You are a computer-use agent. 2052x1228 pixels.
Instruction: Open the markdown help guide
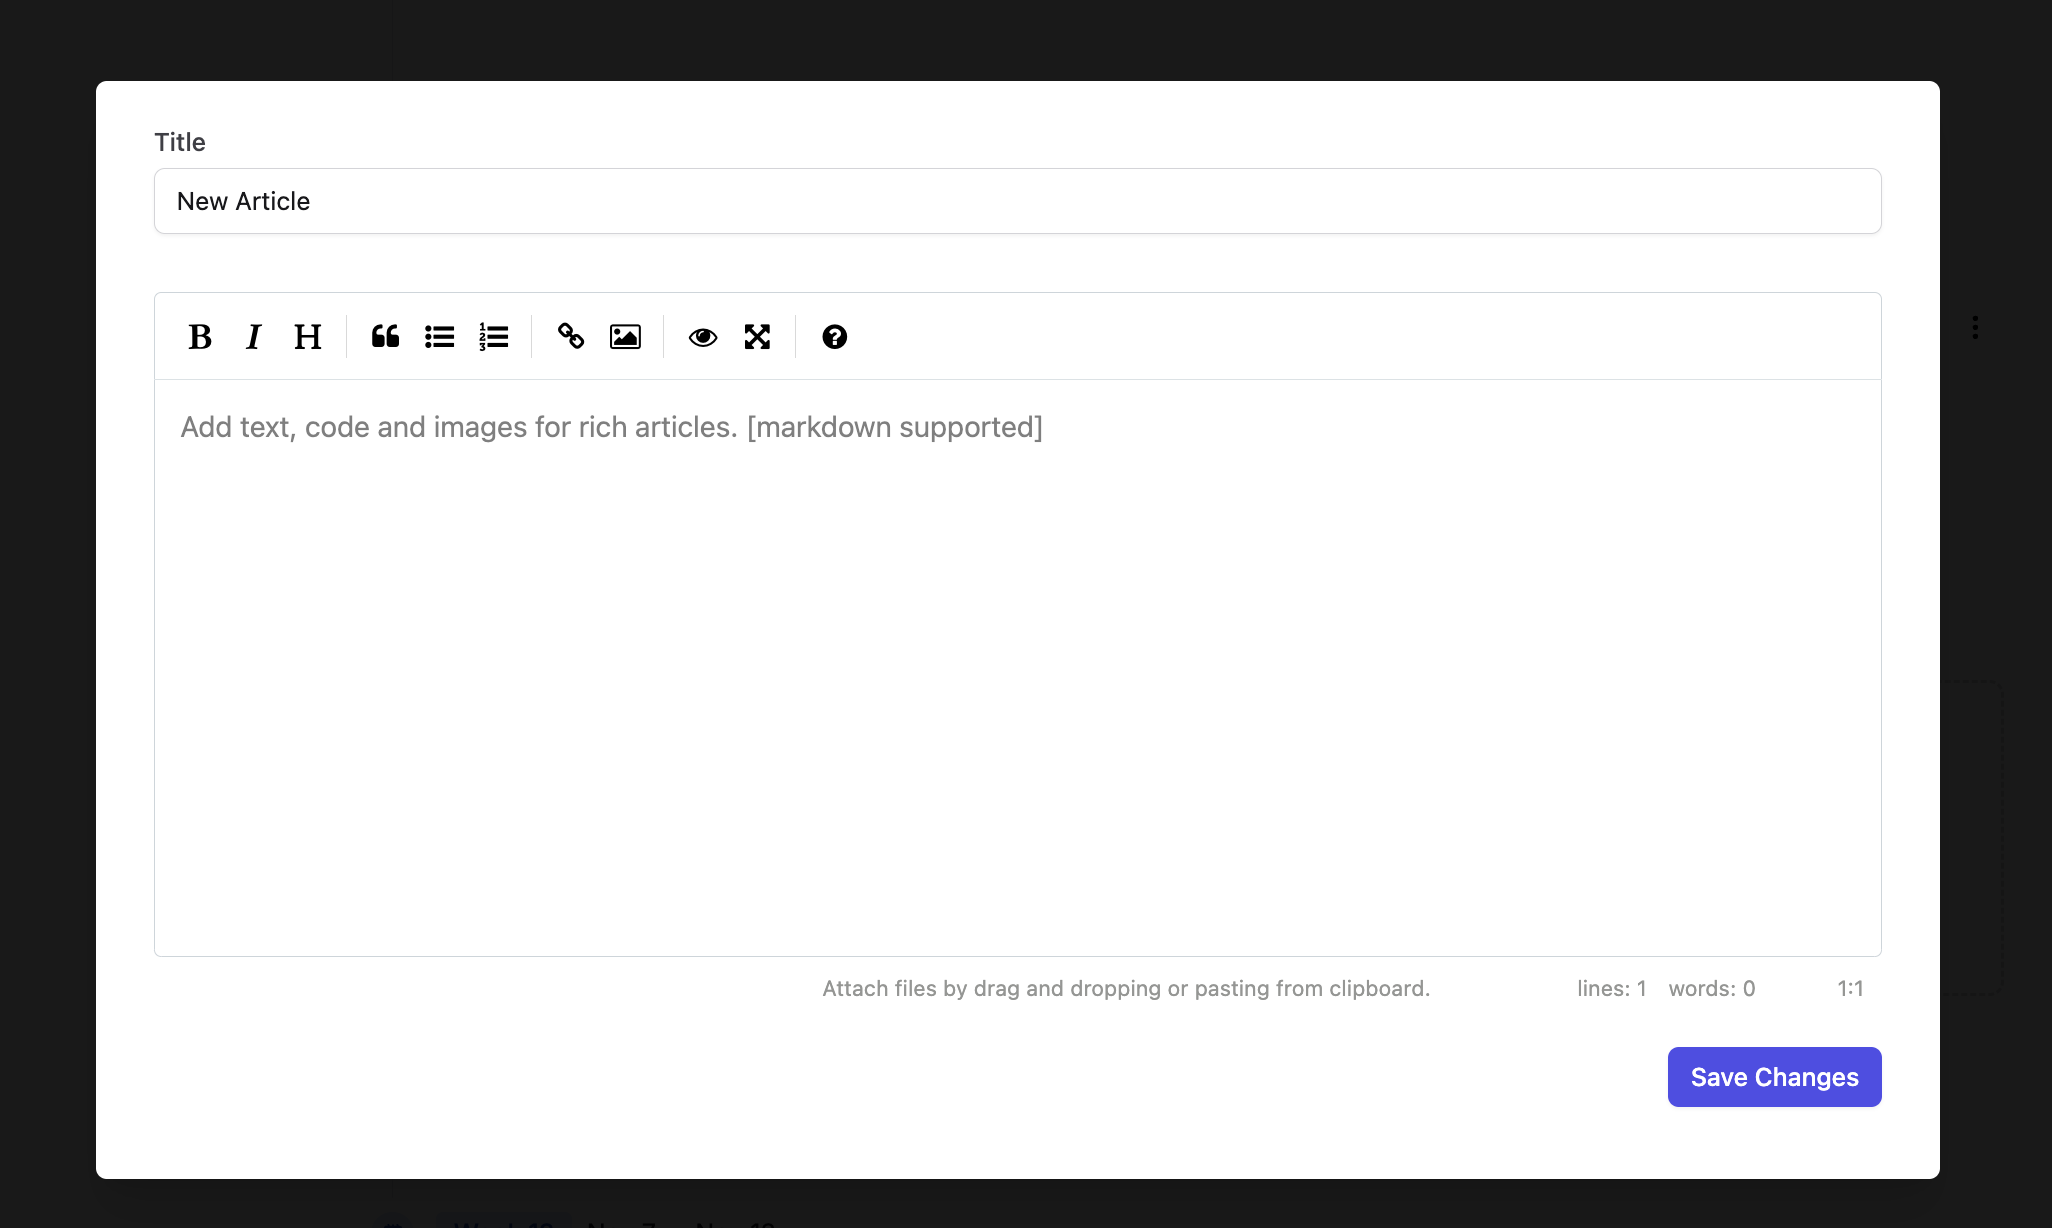833,336
